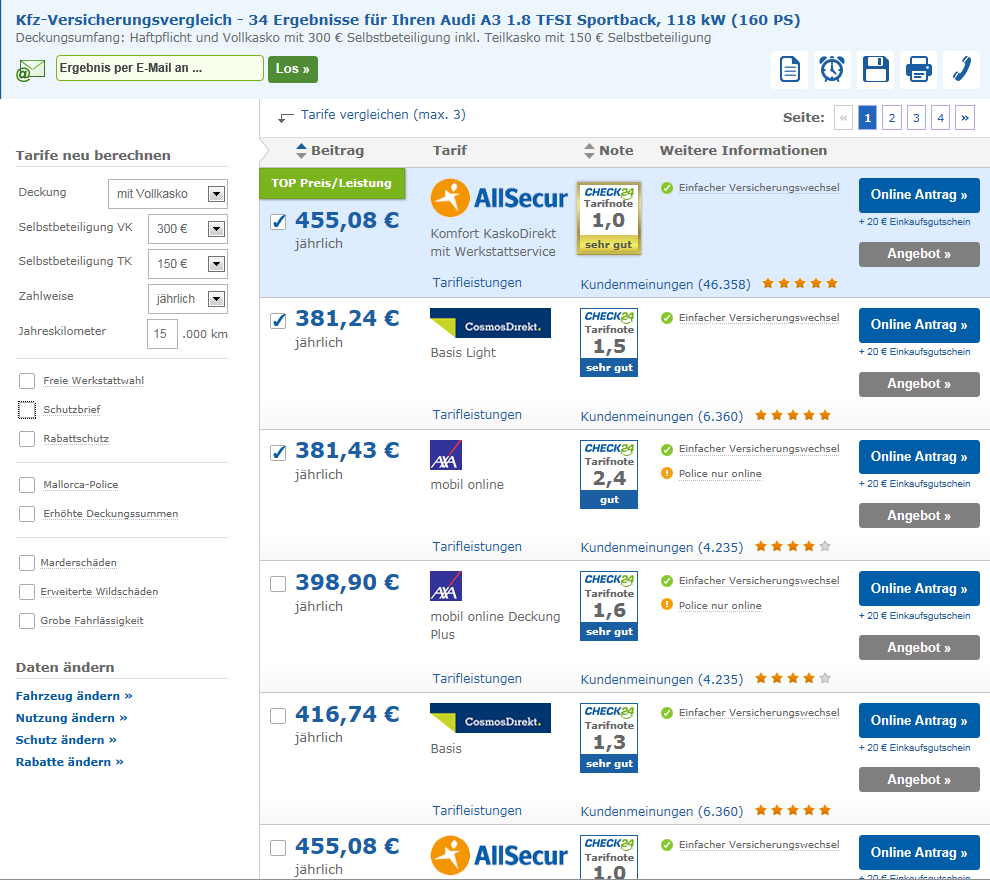990x880 pixels.
Task: Open the alarm clock reminder icon
Action: [832, 69]
